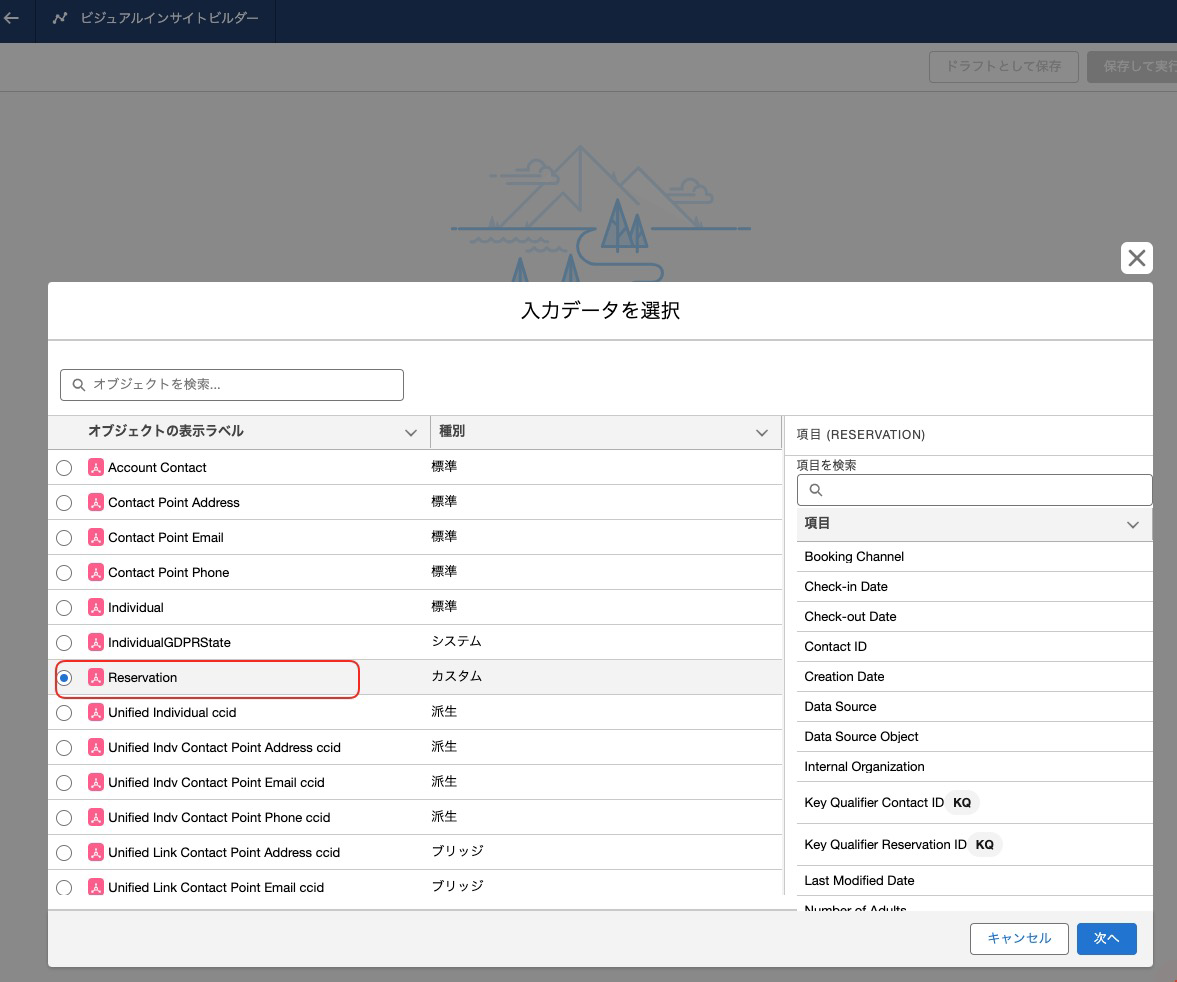Click Unified Indv Contact Point Email ccid icon

point(95,782)
